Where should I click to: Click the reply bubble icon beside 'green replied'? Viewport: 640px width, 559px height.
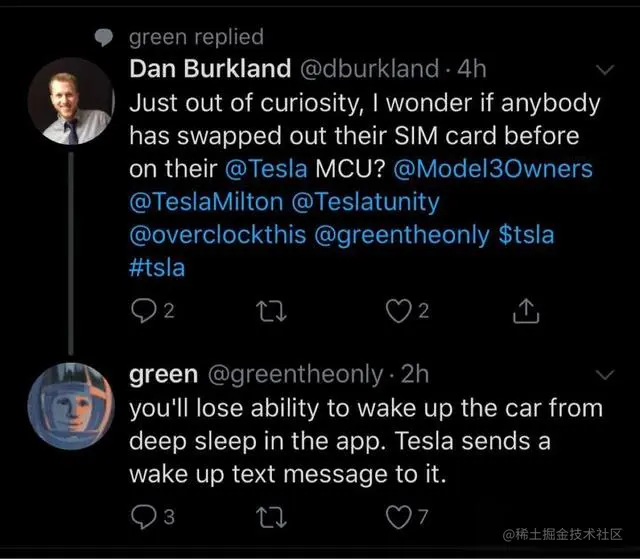(103, 38)
